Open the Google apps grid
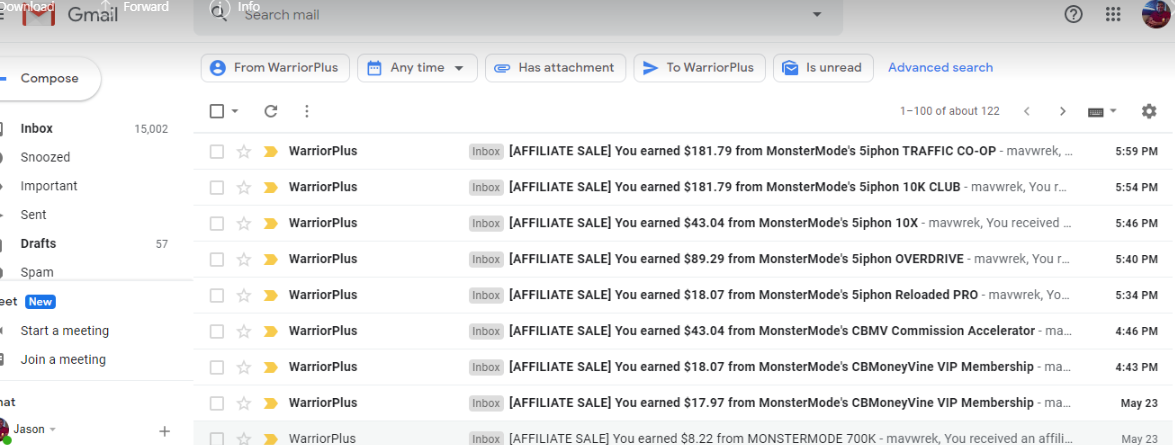Image resolution: width=1175 pixels, height=445 pixels. [1114, 14]
